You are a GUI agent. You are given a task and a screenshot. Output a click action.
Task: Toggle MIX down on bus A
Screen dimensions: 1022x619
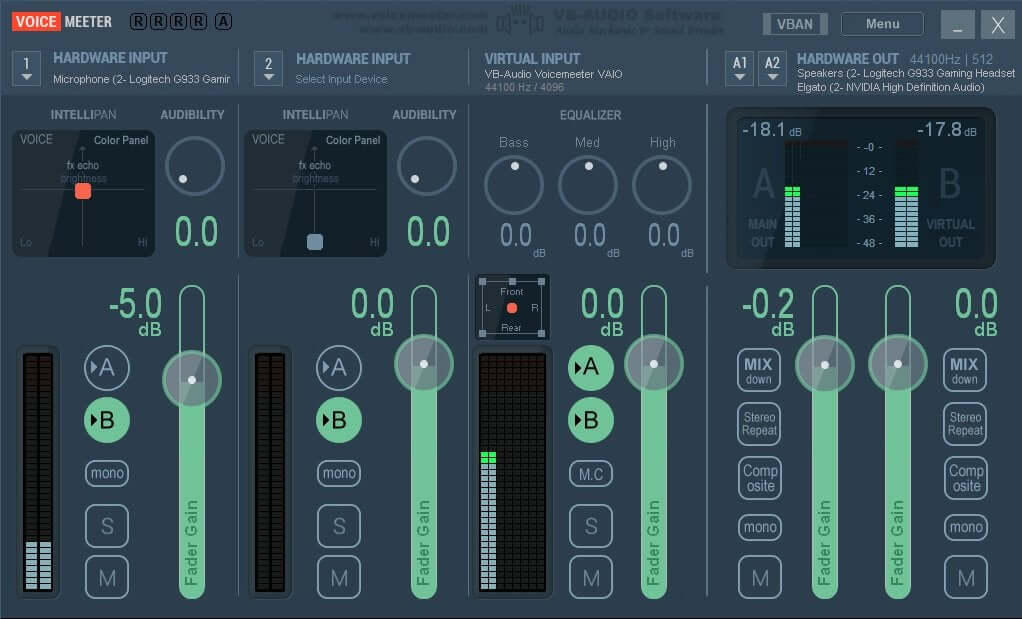point(759,370)
